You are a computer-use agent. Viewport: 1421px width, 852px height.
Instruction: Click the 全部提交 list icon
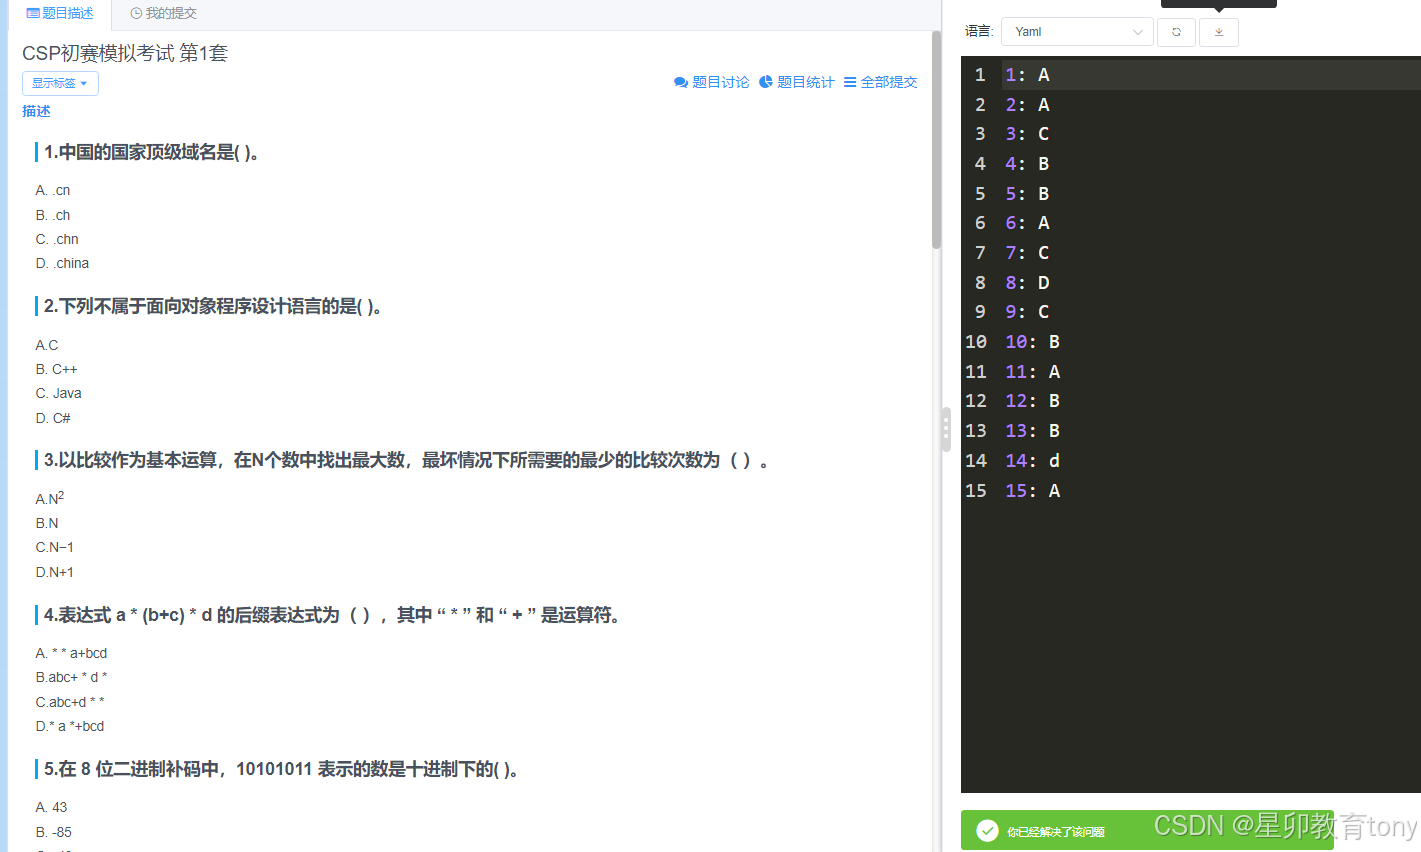click(850, 82)
